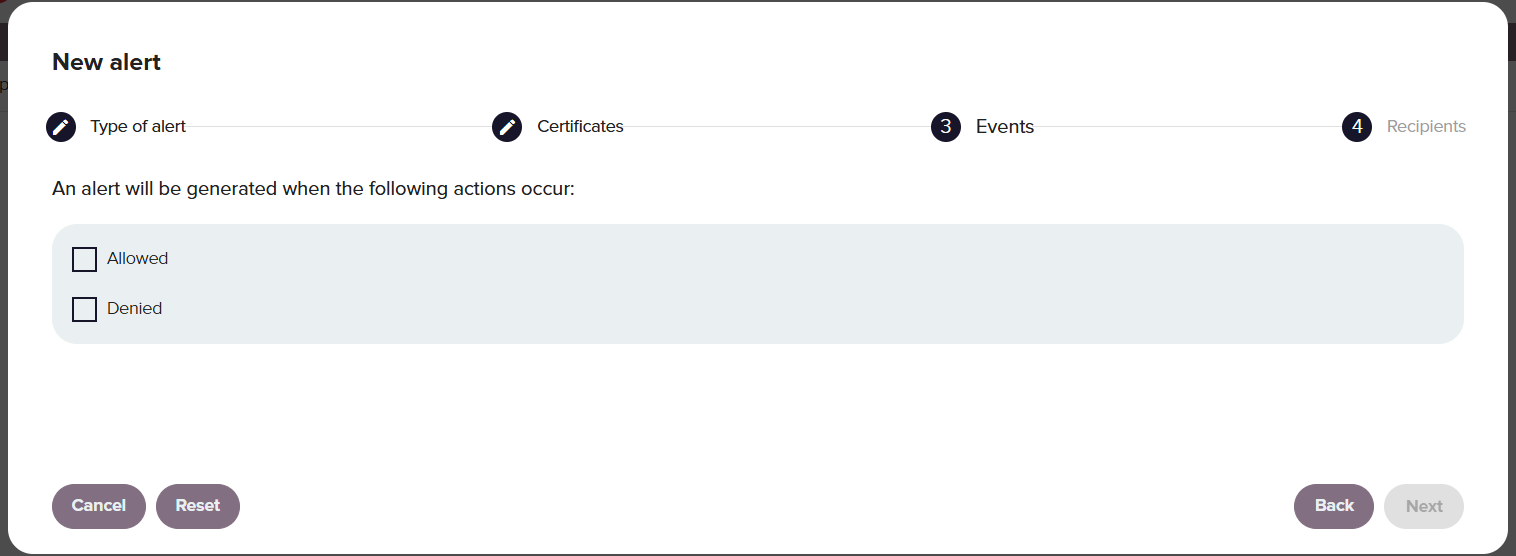Click the pencil icon beside Type of alert
The width and height of the screenshot is (1516, 556).
point(61,127)
